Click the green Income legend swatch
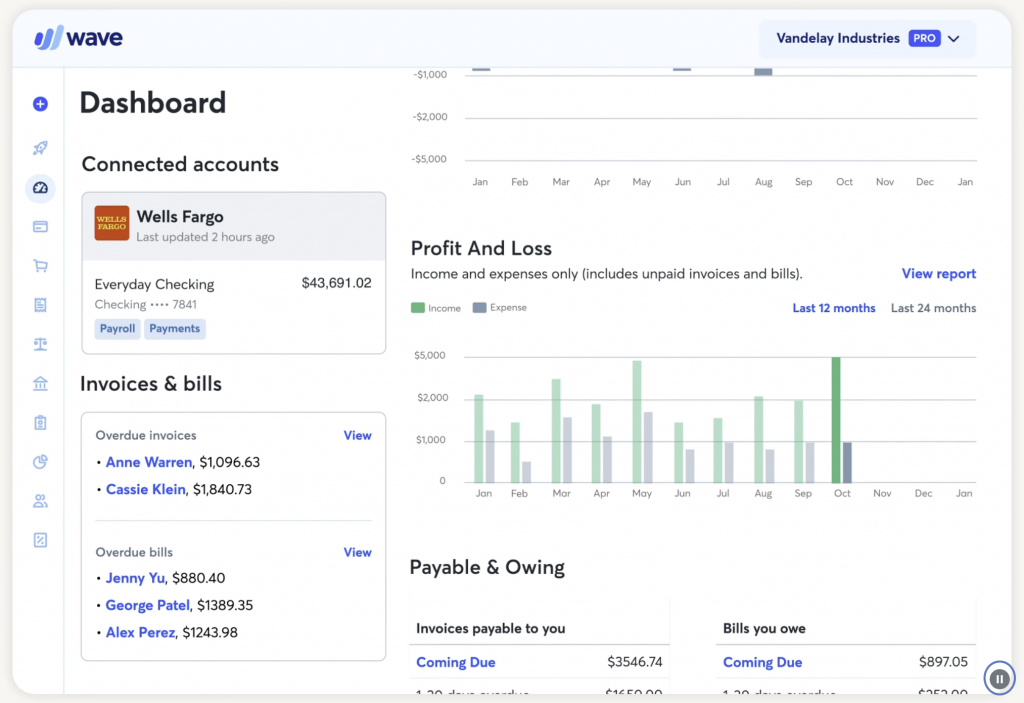The width and height of the screenshot is (1024, 703). click(x=417, y=308)
